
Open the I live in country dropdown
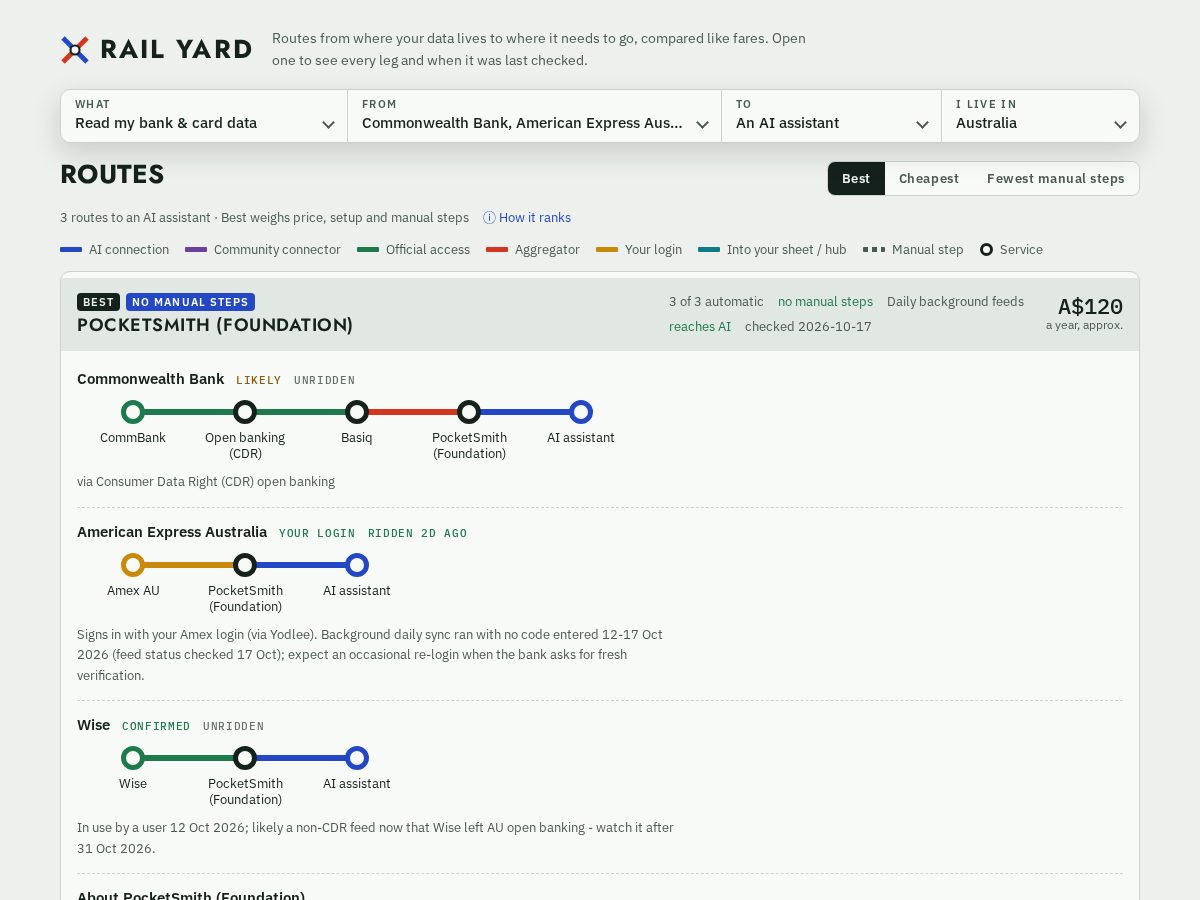tap(1040, 116)
